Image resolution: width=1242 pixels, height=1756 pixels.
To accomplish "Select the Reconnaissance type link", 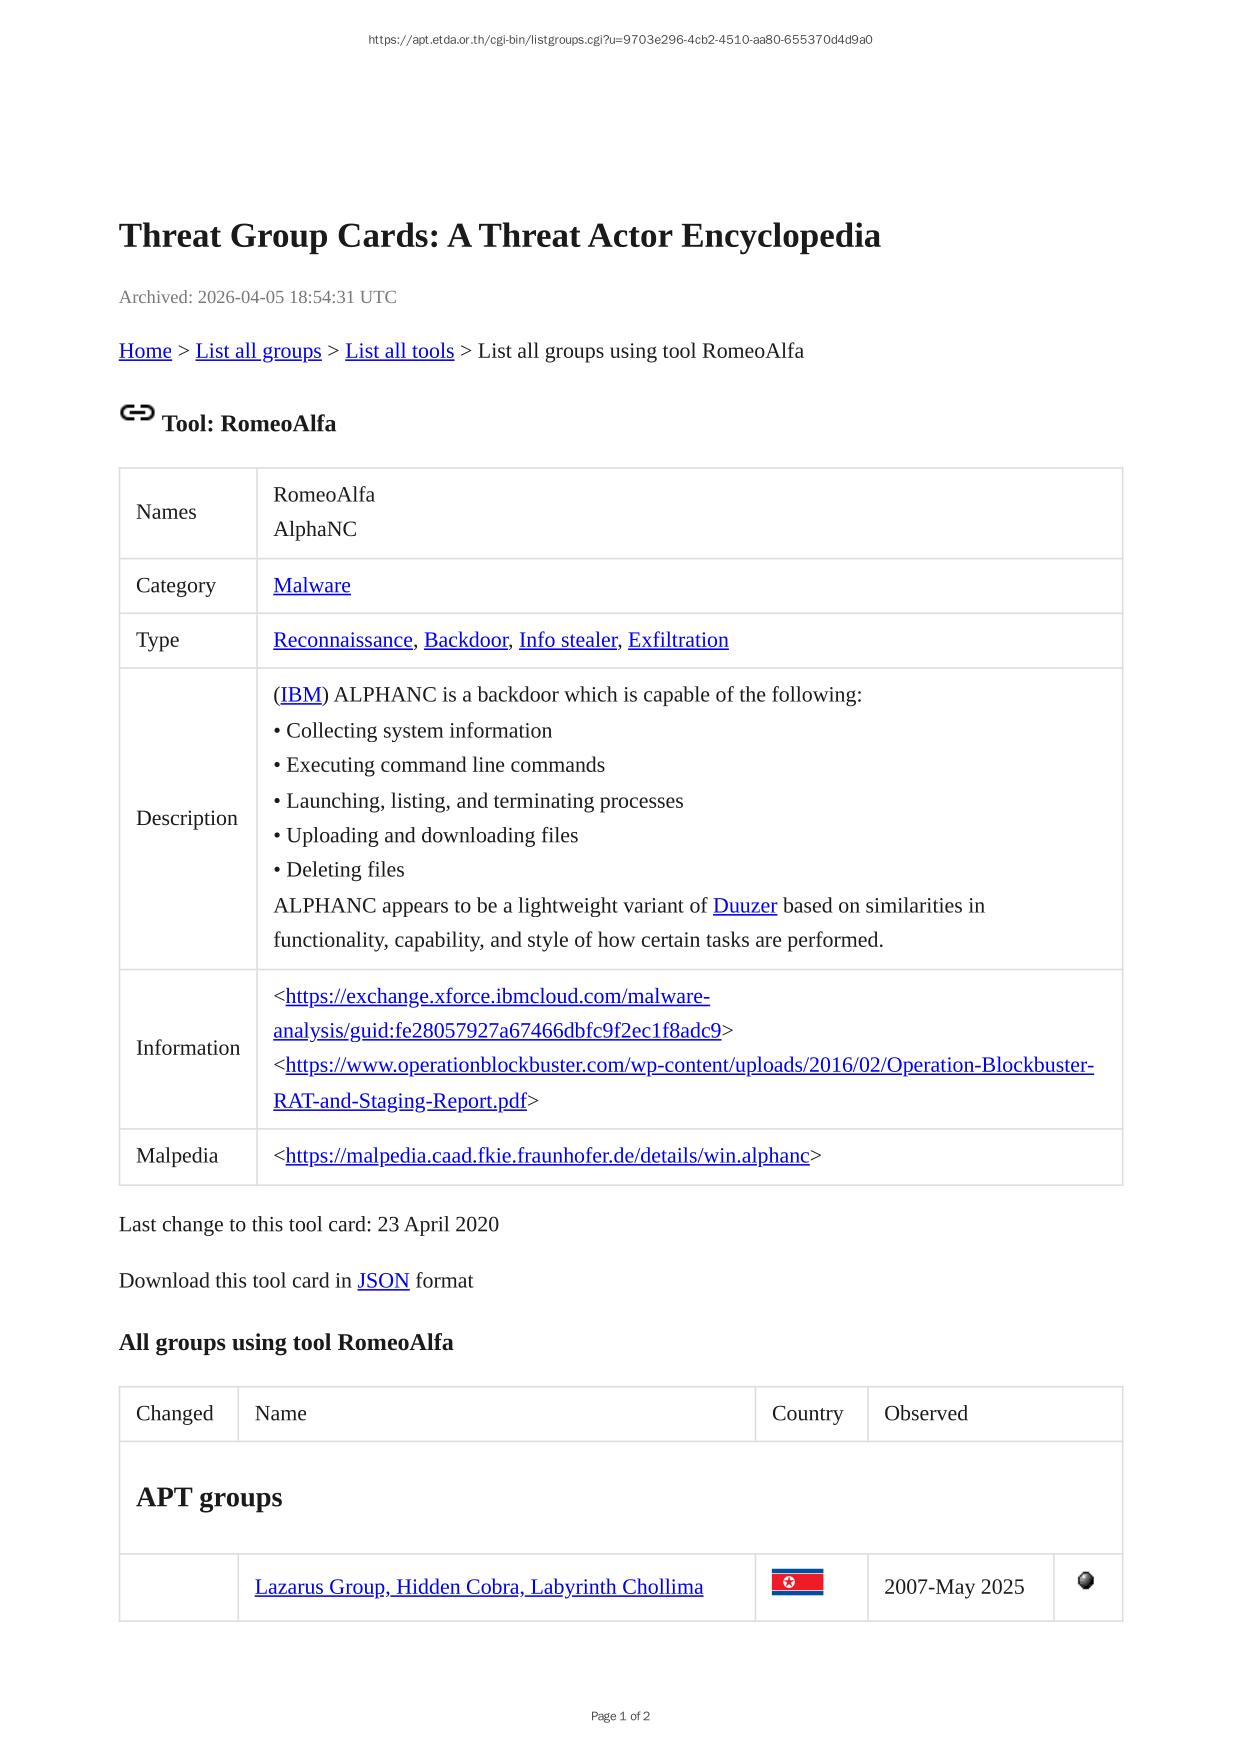I will [x=342, y=640].
